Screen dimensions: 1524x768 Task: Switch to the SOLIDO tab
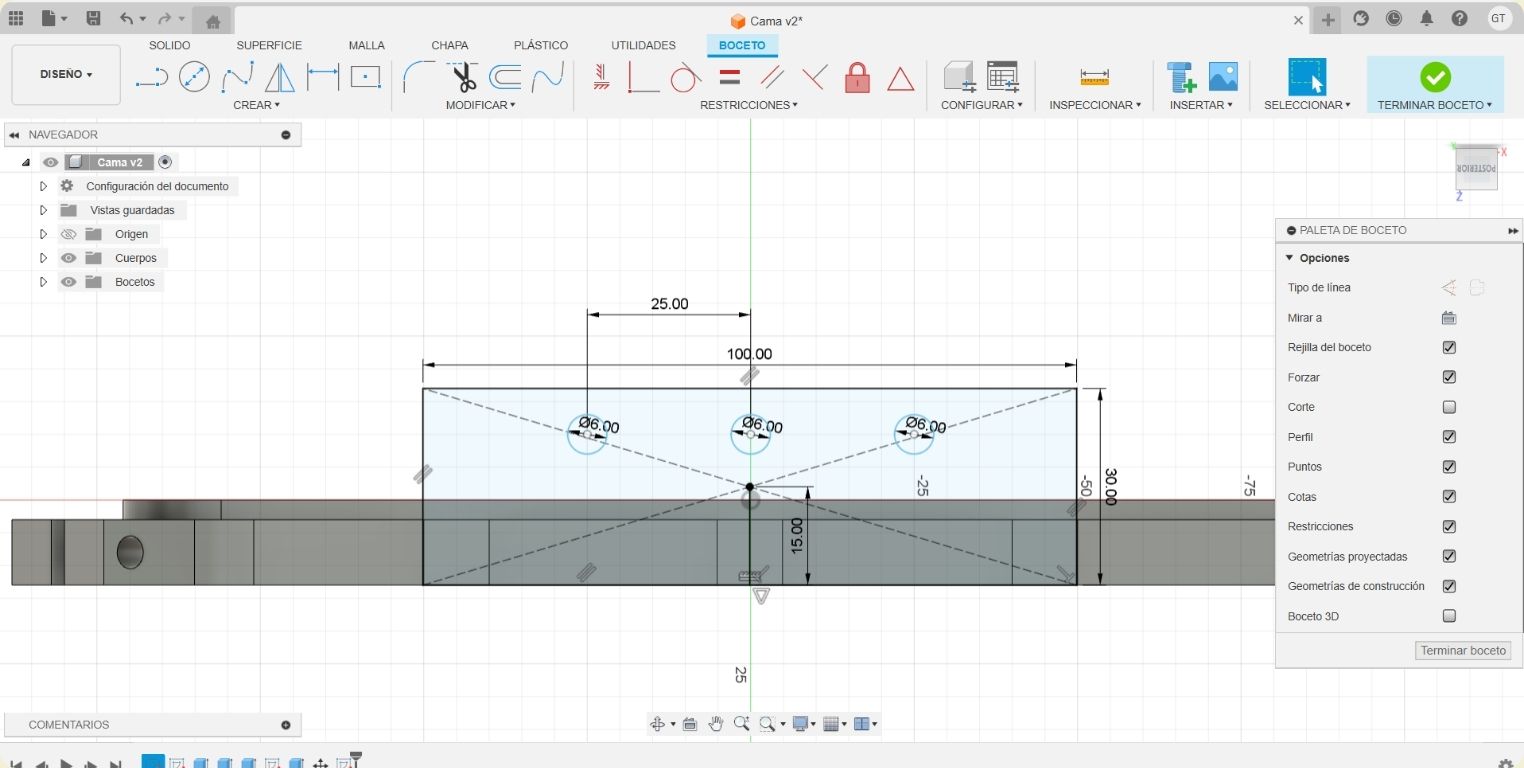click(169, 45)
